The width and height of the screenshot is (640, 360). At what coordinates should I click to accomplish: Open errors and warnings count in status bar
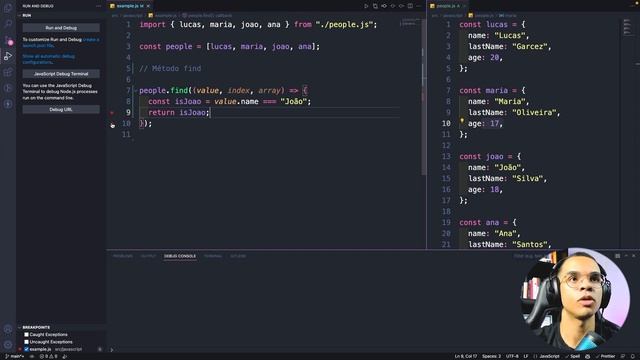(49, 356)
